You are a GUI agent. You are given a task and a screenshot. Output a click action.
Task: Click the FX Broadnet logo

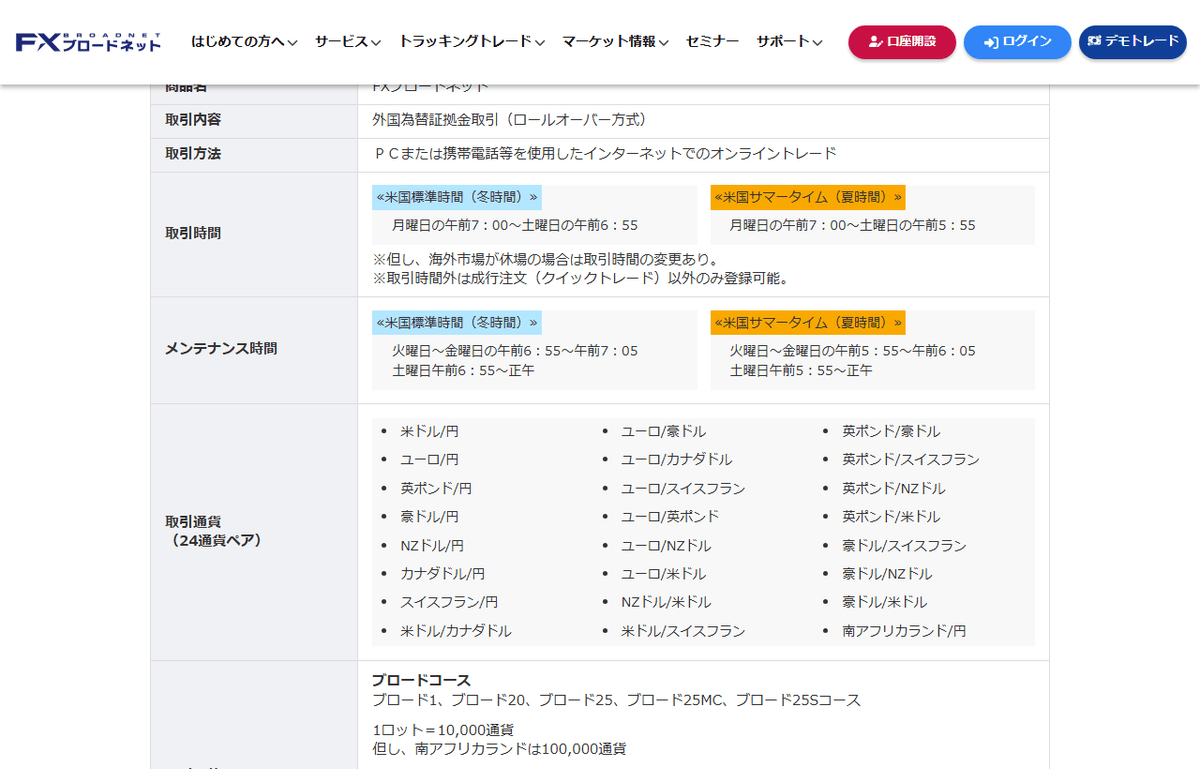point(88,42)
